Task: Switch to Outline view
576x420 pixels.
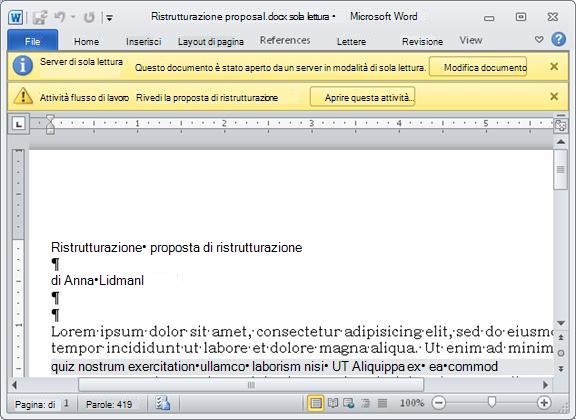Action: pos(365,403)
